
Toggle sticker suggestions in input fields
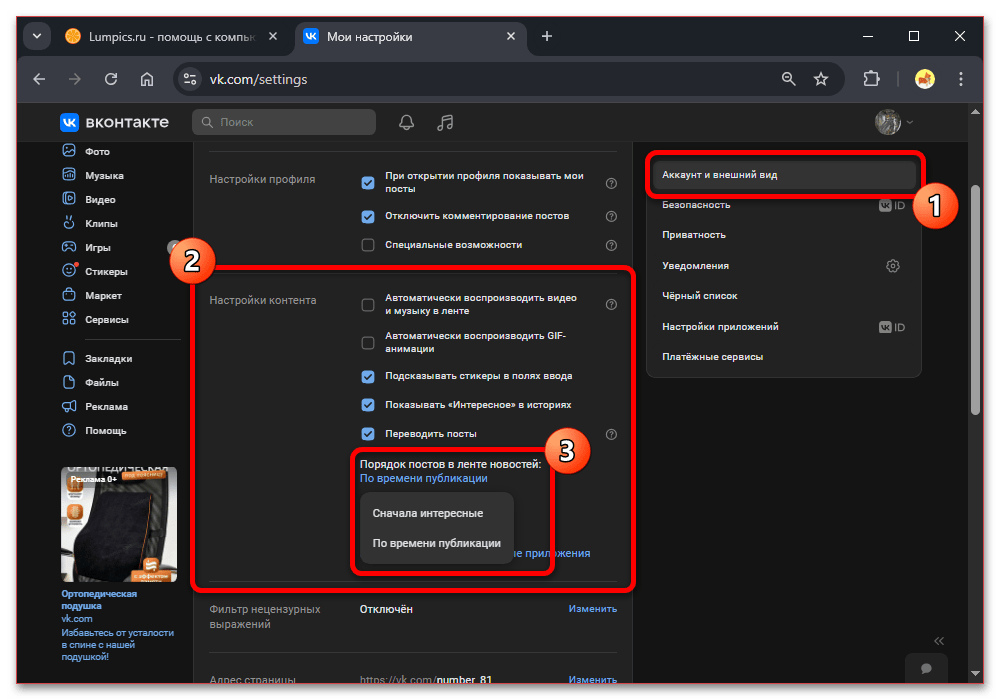click(x=368, y=376)
